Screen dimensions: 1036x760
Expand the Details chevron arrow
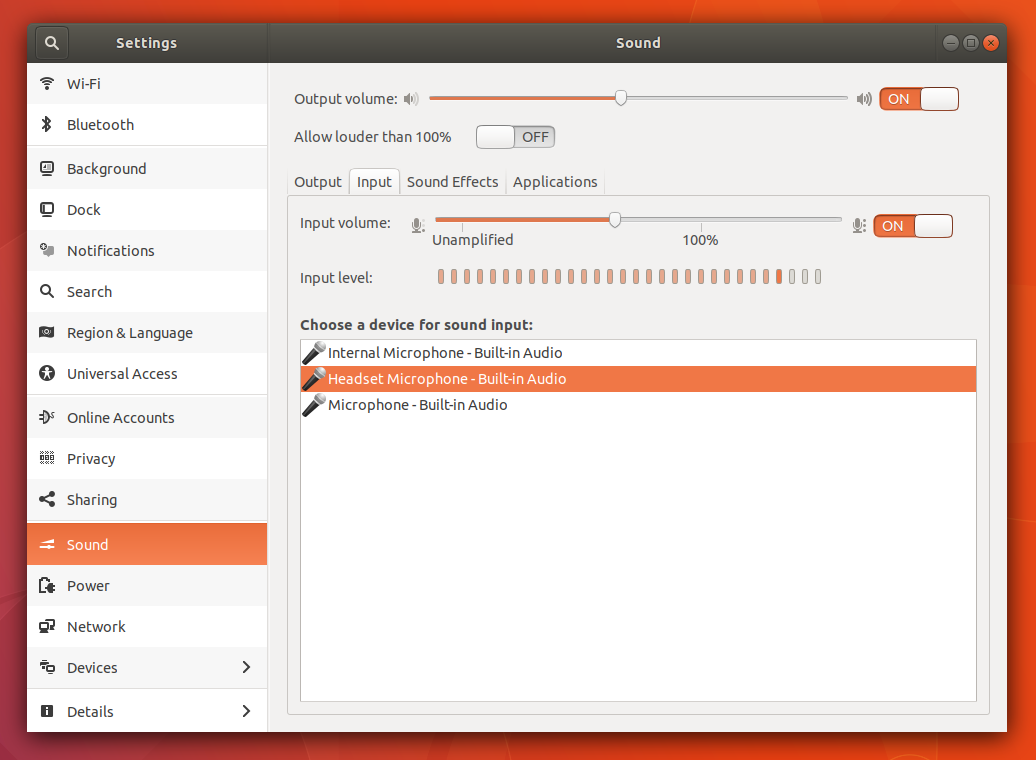[x=246, y=711]
